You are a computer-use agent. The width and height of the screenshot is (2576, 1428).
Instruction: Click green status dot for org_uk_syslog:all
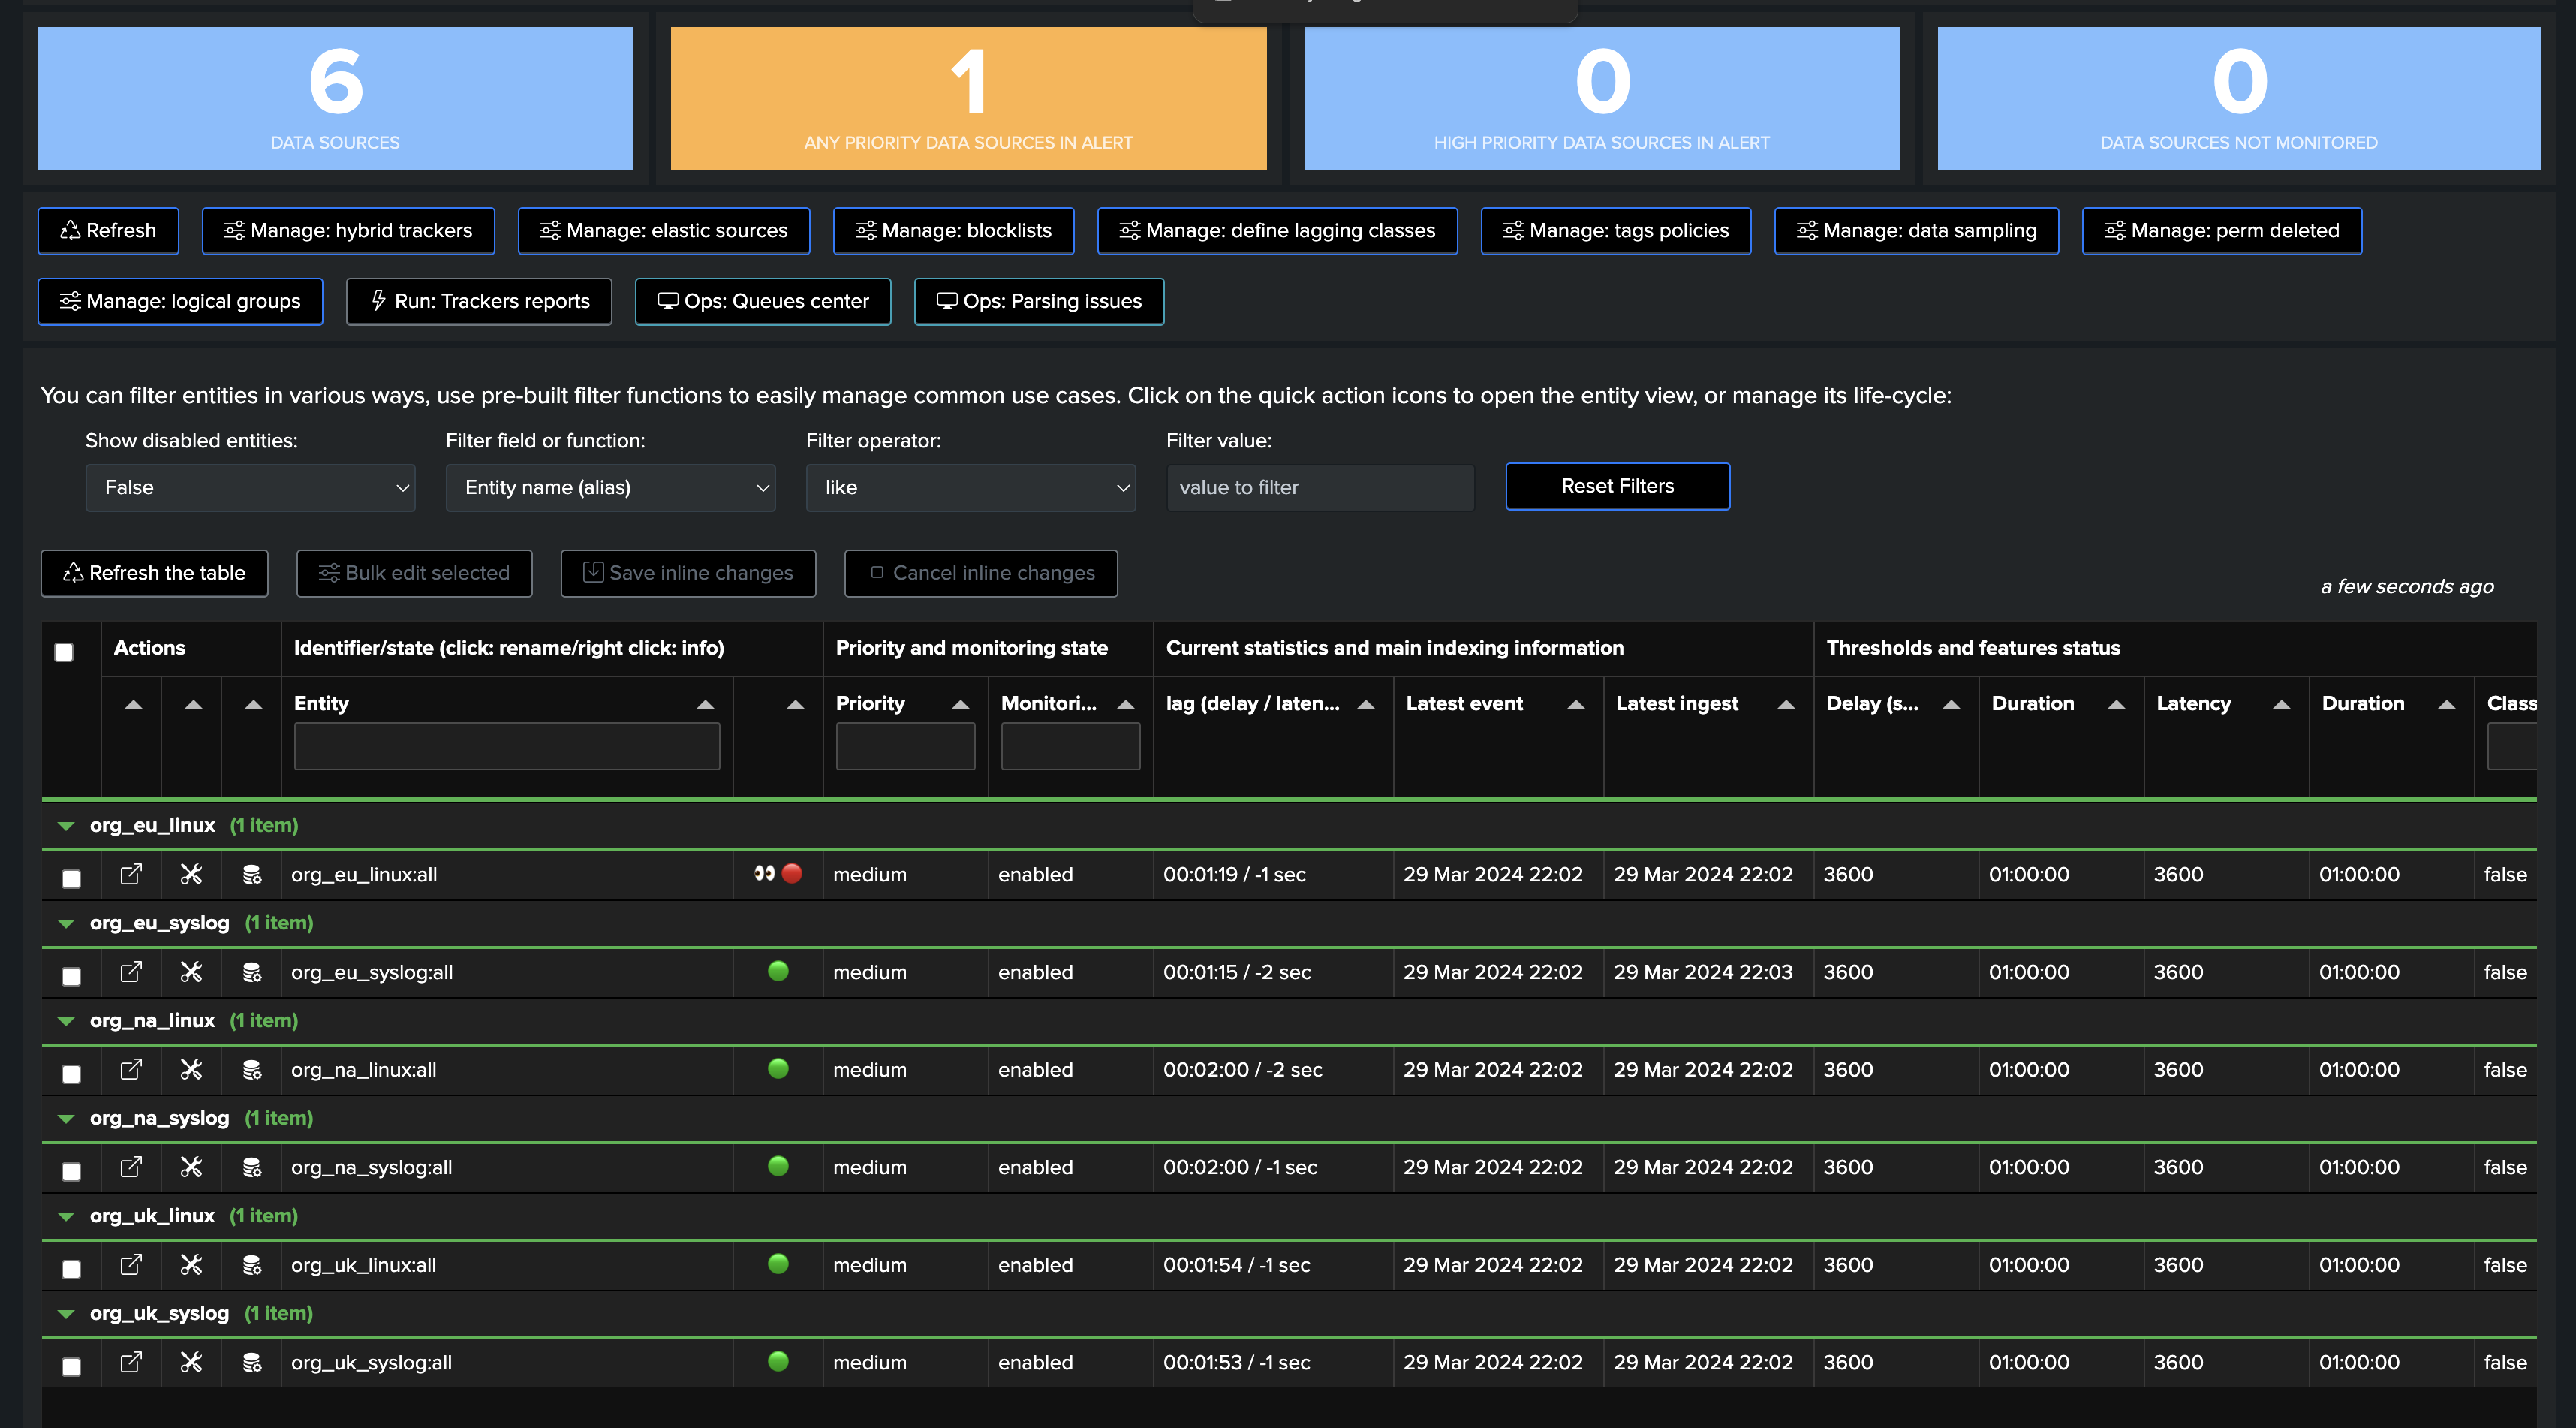(778, 1361)
